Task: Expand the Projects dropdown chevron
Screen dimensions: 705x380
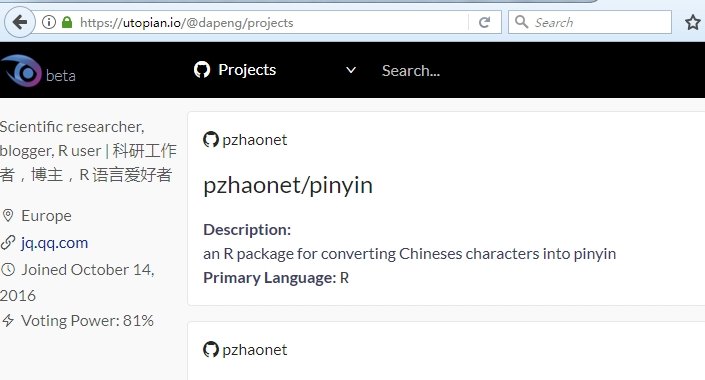Action: 351,70
